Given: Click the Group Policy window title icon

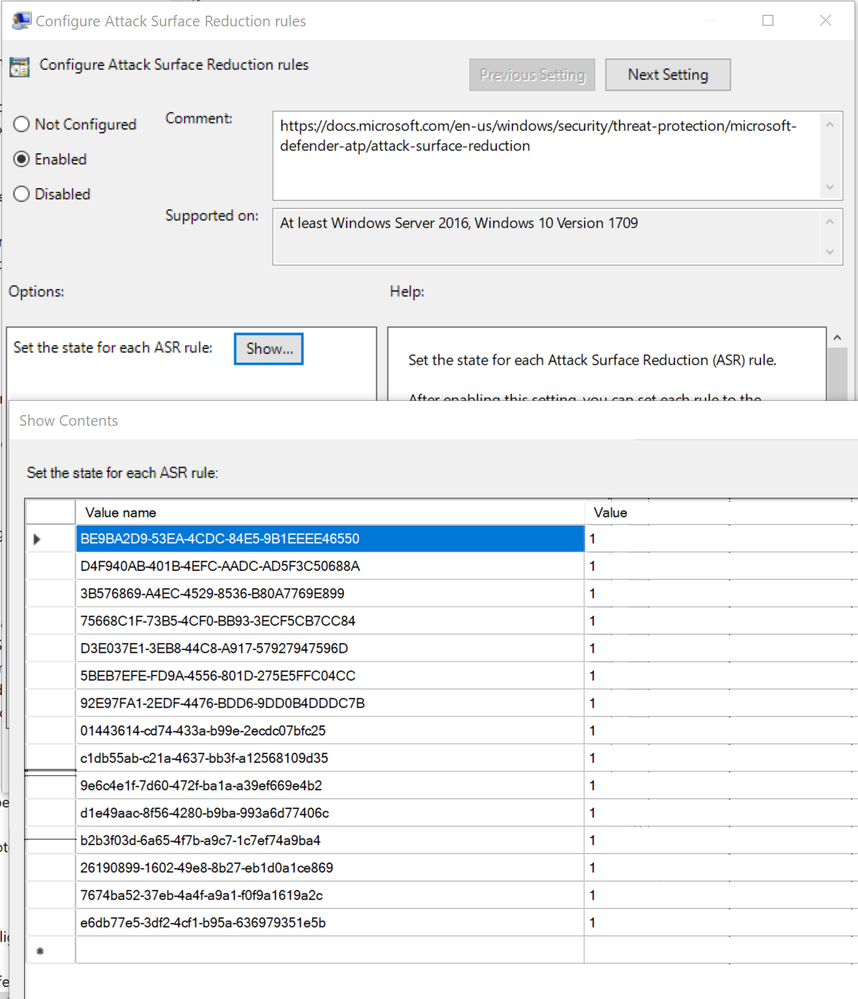Looking at the screenshot, I should pyautogui.click(x=21, y=21).
